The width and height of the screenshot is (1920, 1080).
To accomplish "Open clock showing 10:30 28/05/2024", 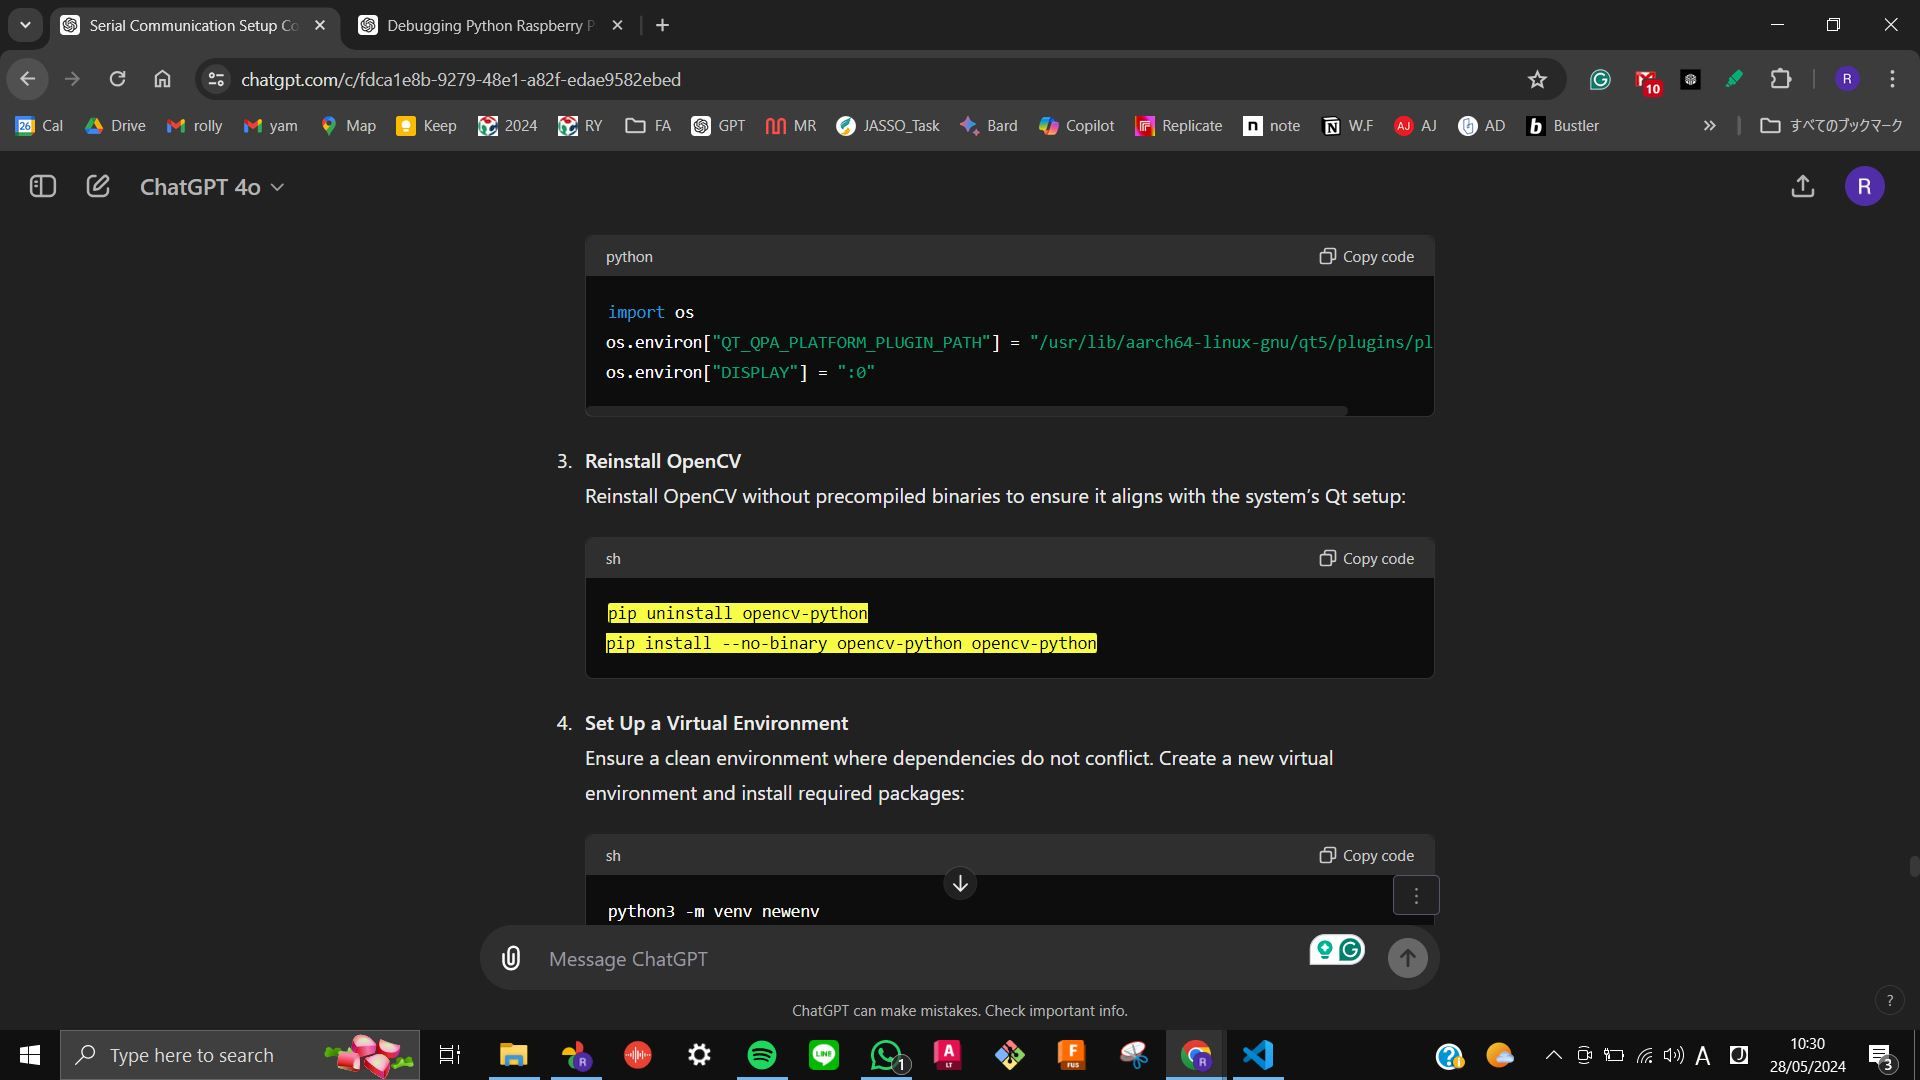I will tap(1807, 1055).
